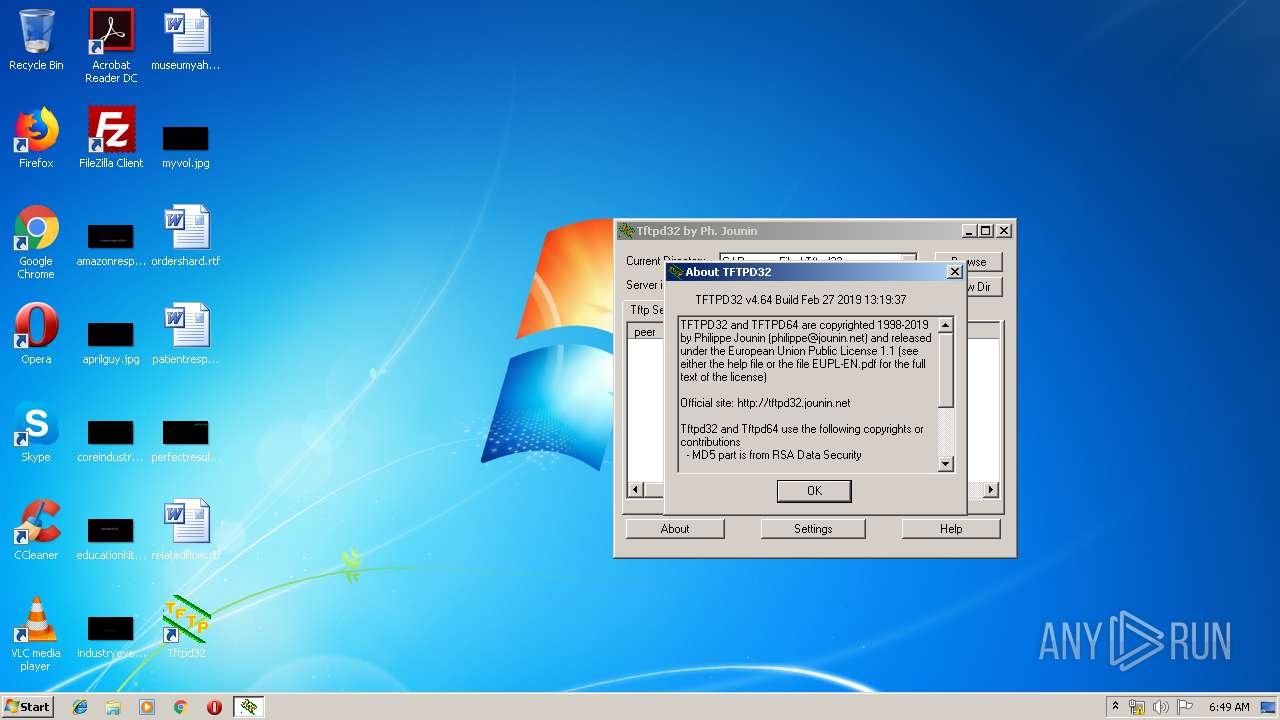The height and width of the screenshot is (720, 1280).
Task: Show hidden system tray icons
Action: 1115,707
